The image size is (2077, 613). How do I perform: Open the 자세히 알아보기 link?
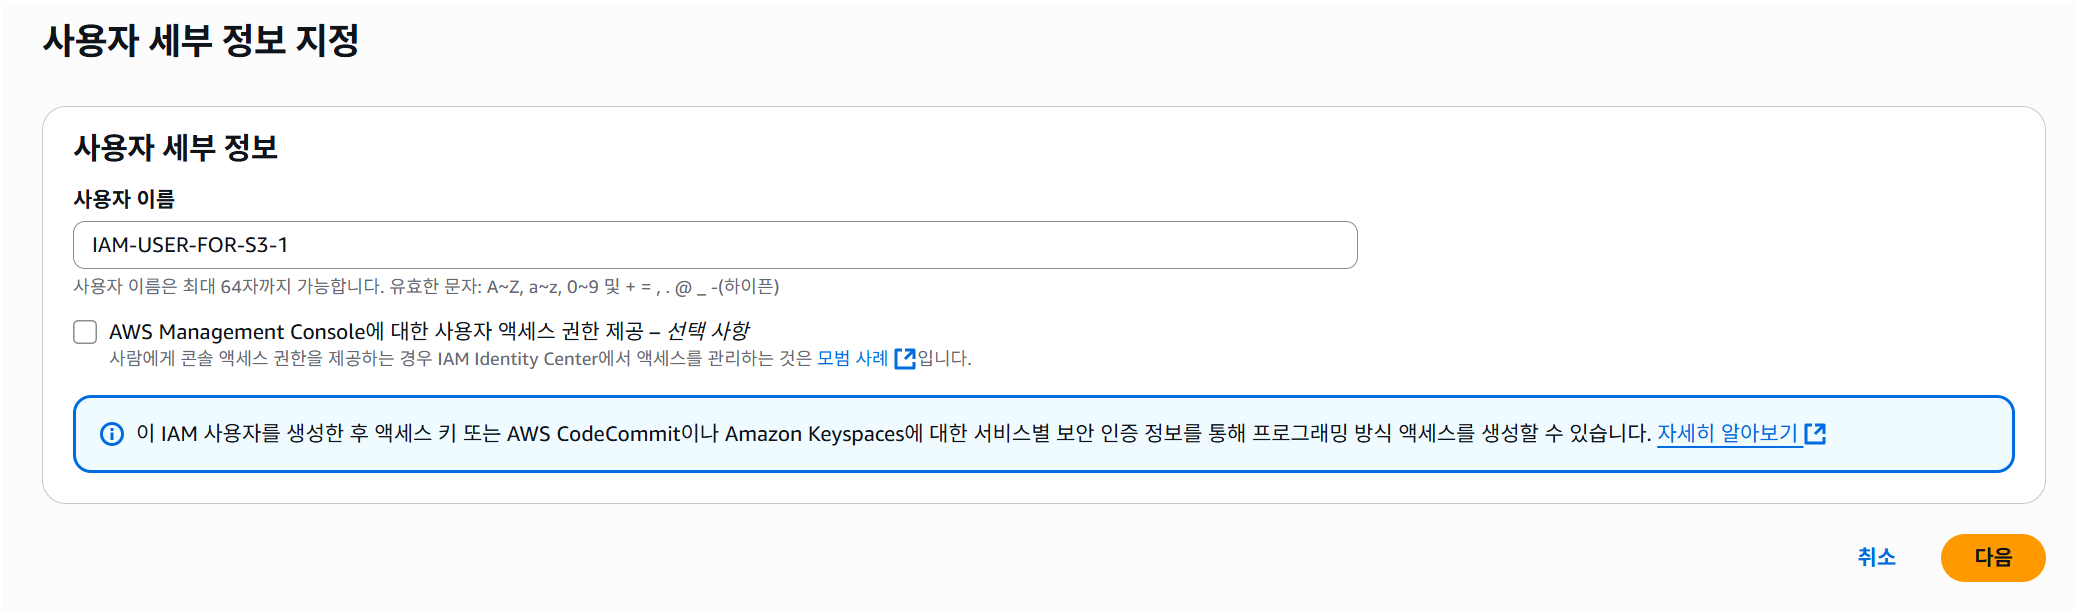(1728, 433)
